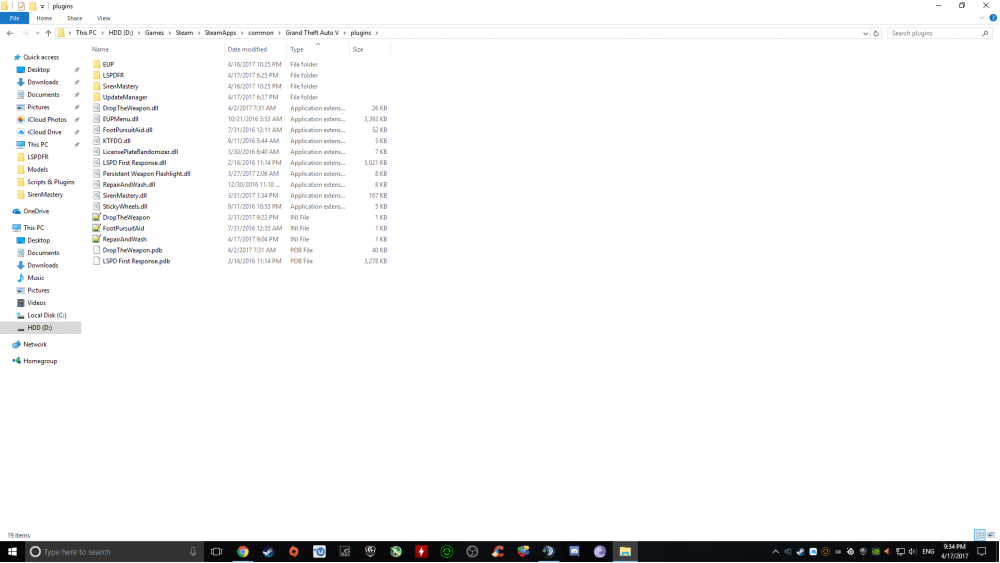Open the File ribbon tab
This screenshot has height=563, width=1000.
(14, 18)
